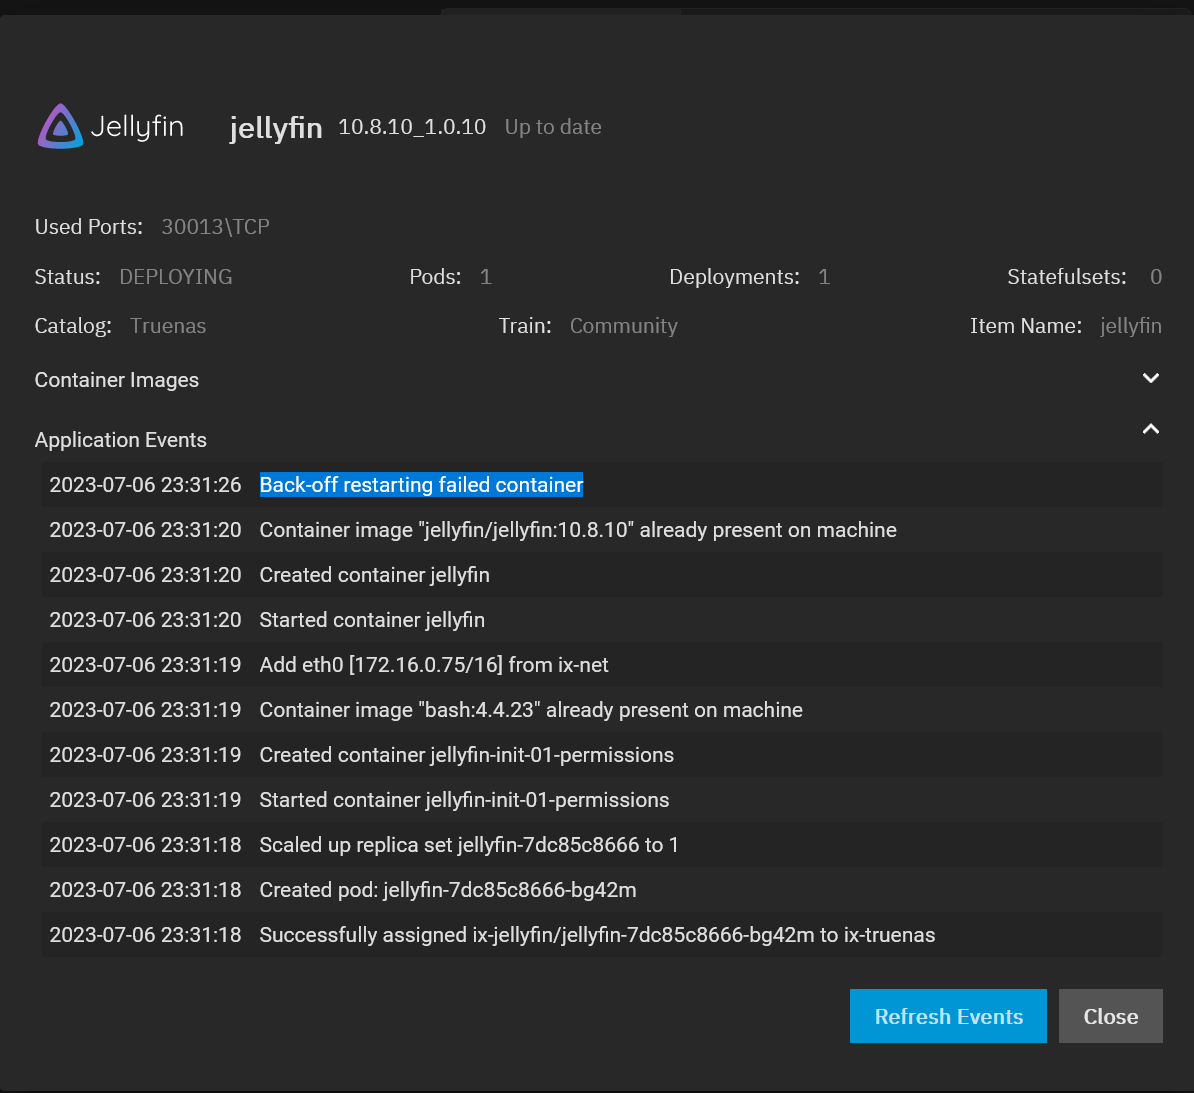
Task: Collapse the Application Events section
Action: [x=1150, y=430]
